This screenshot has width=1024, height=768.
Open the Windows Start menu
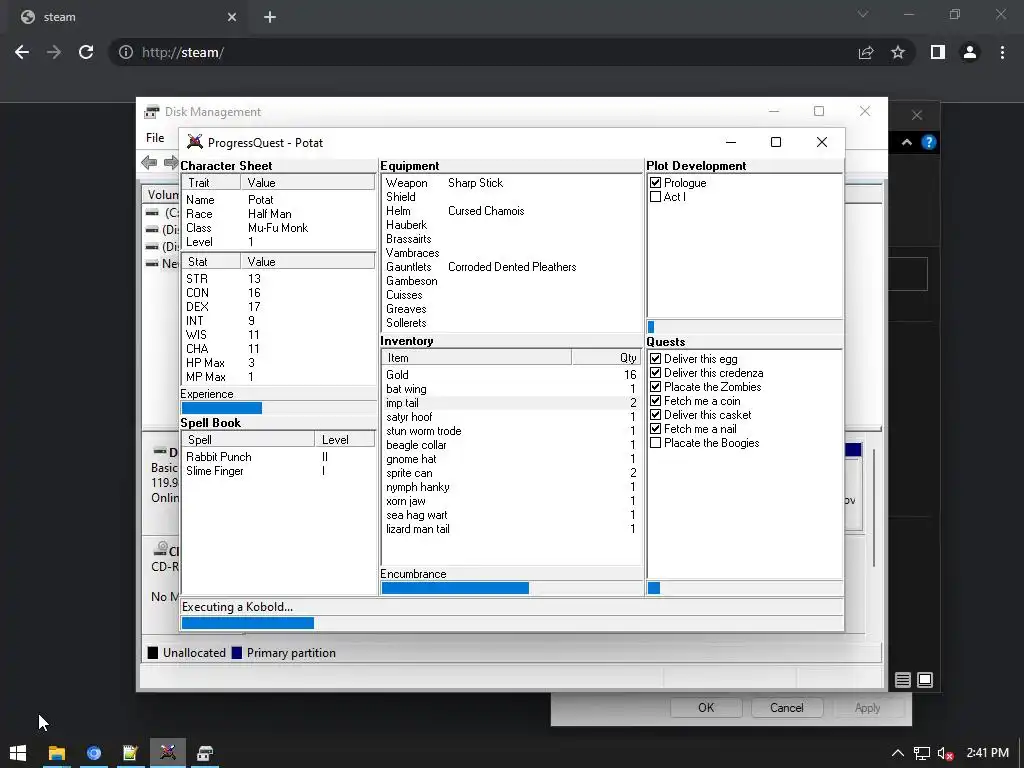(18, 753)
